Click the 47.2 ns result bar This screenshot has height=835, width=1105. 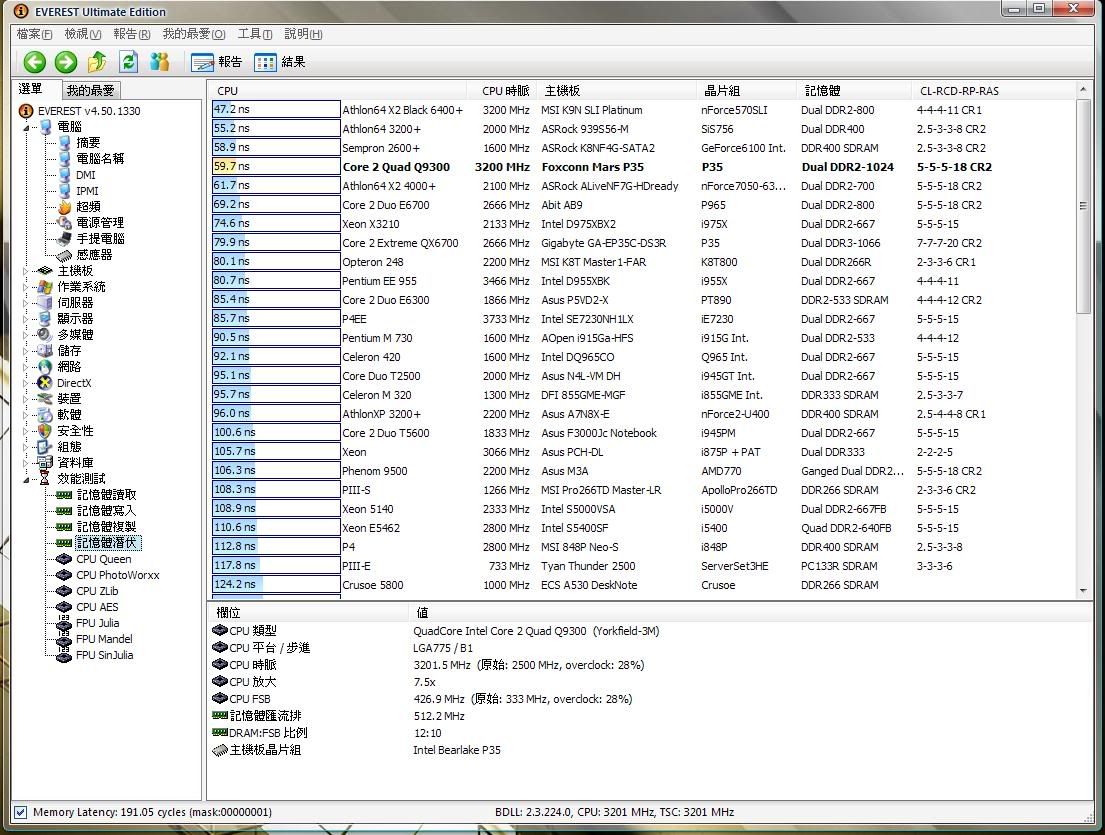(276, 109)
